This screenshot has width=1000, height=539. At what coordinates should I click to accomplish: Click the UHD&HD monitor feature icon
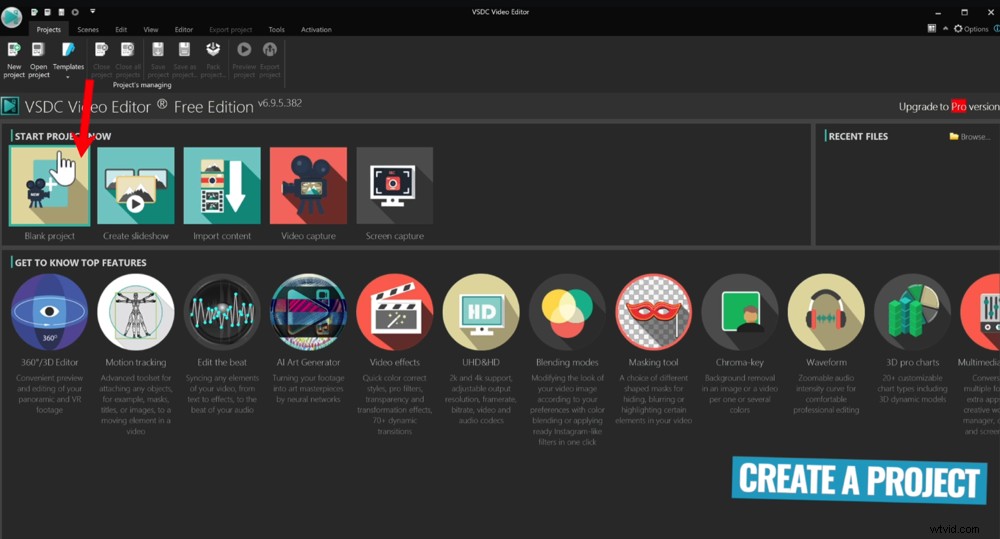(x=481, y=312)
